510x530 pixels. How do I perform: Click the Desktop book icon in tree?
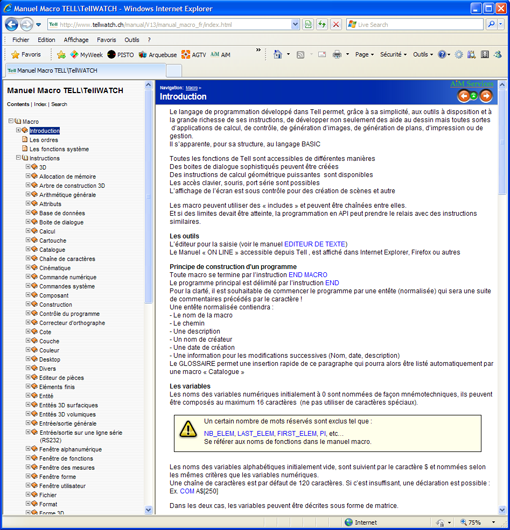point(34,359)
